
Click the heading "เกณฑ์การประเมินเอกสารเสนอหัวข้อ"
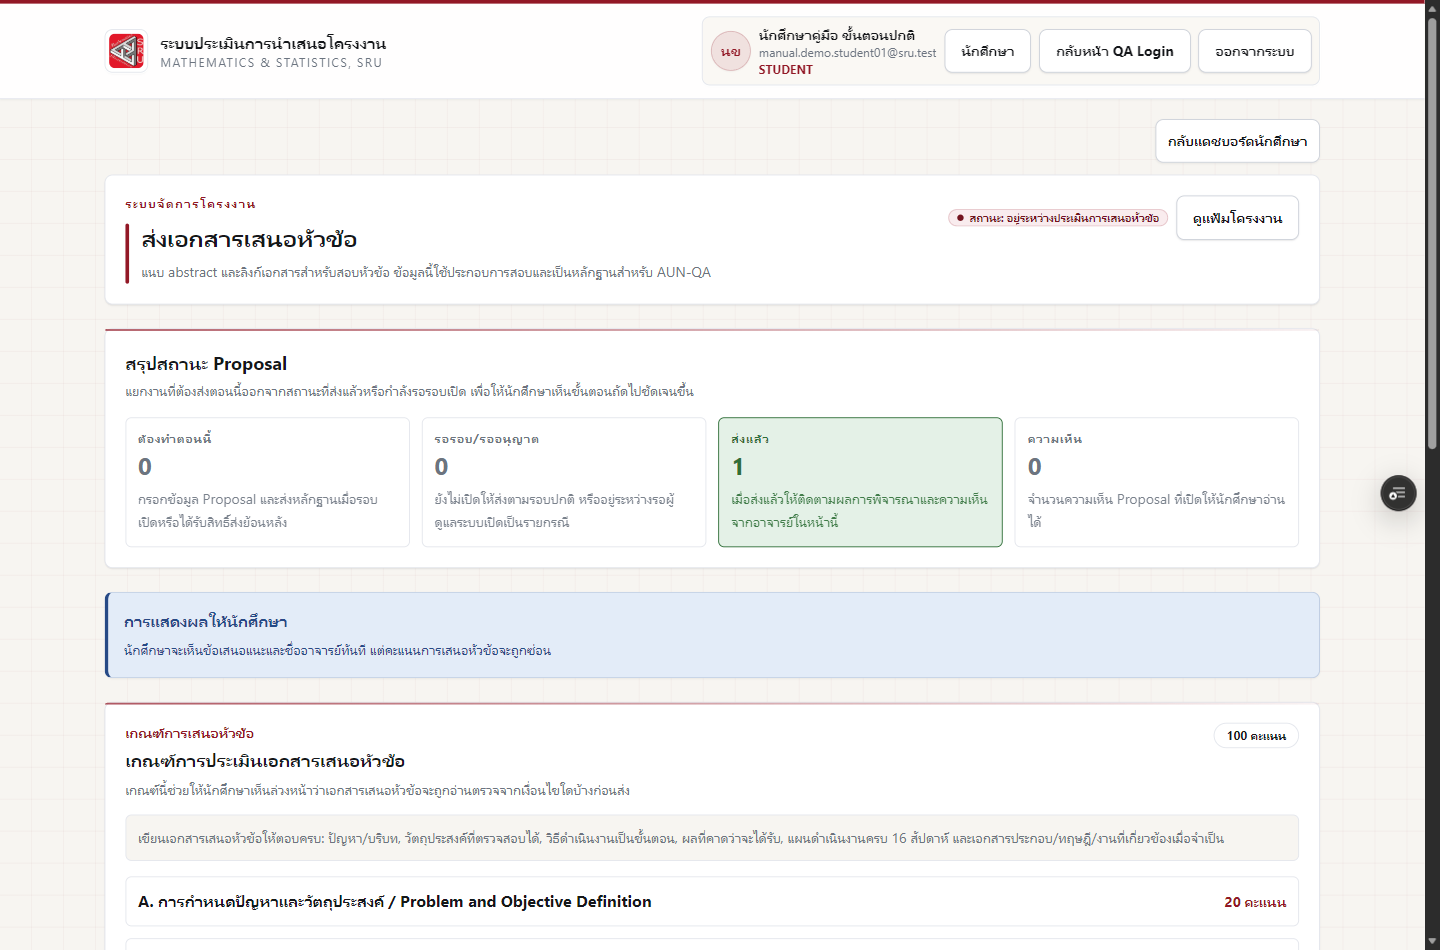coord(265,762)
